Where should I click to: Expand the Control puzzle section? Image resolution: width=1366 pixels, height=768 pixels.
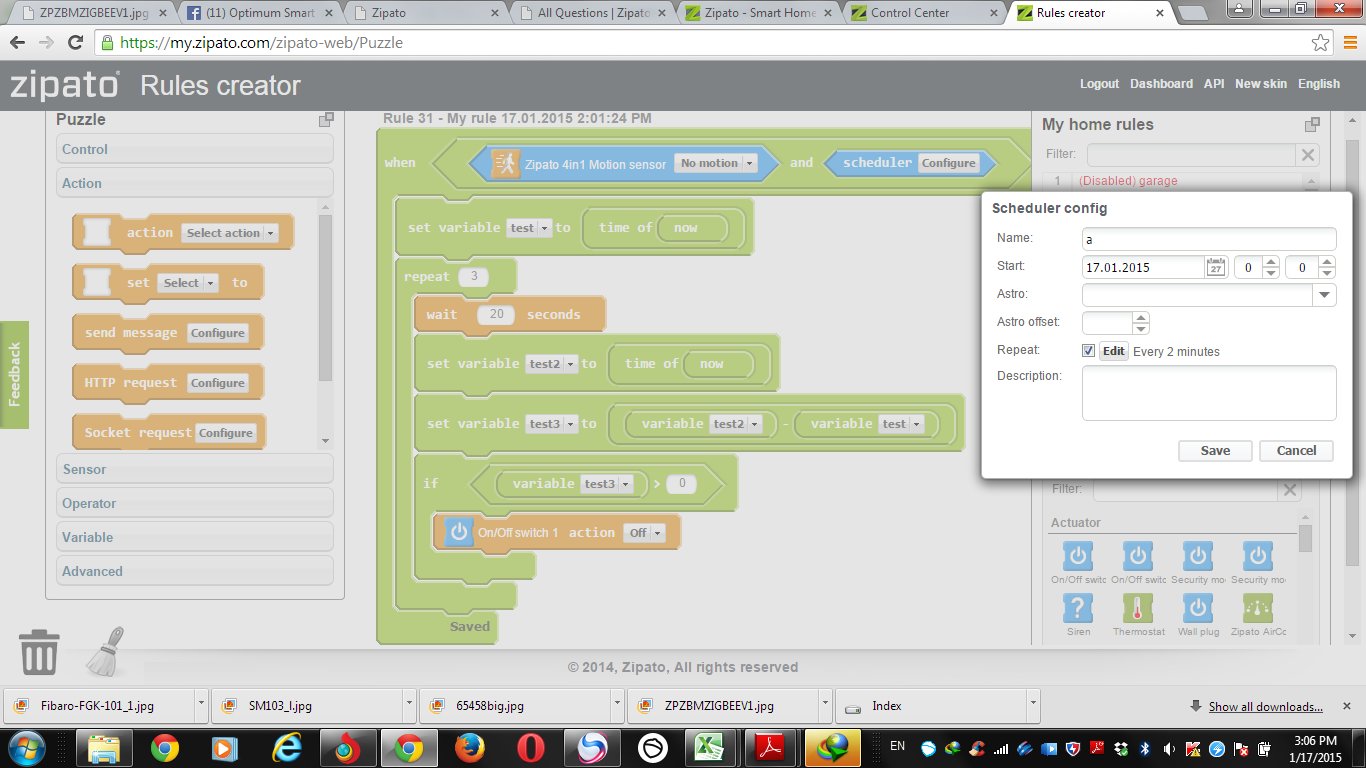[x=195, y=149]
